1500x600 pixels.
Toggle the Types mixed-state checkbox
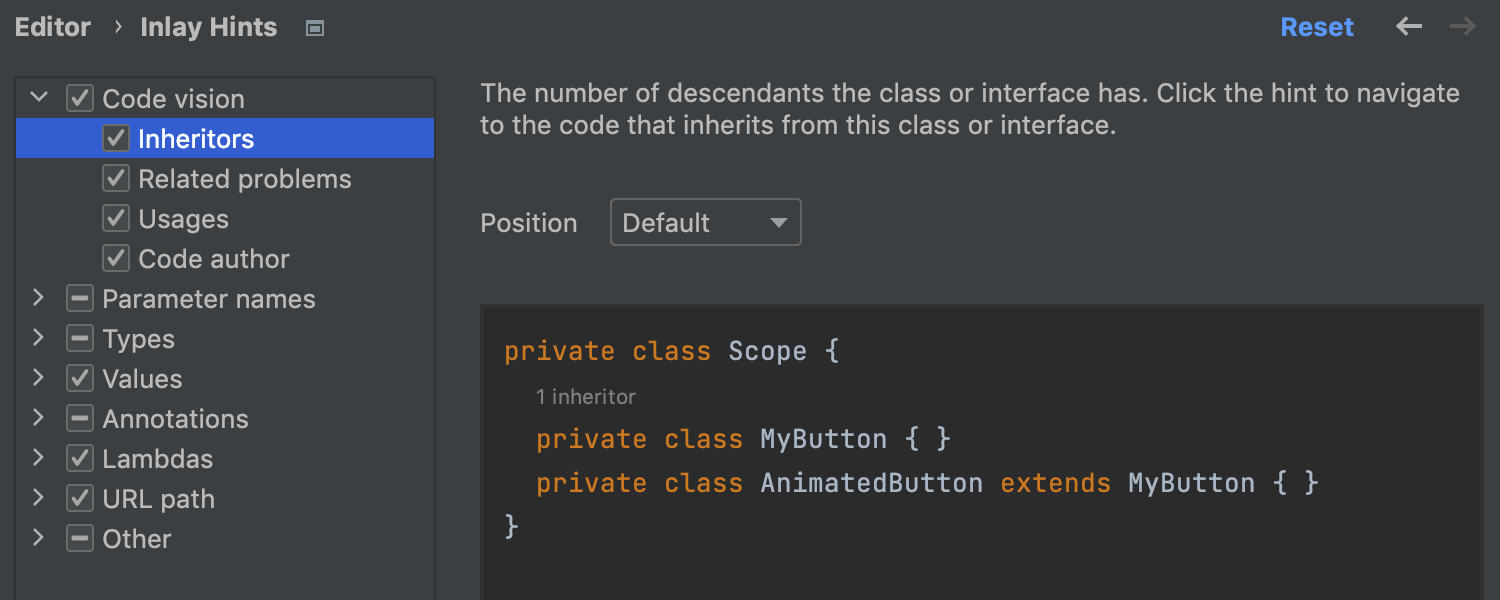(x=80, y=339)
